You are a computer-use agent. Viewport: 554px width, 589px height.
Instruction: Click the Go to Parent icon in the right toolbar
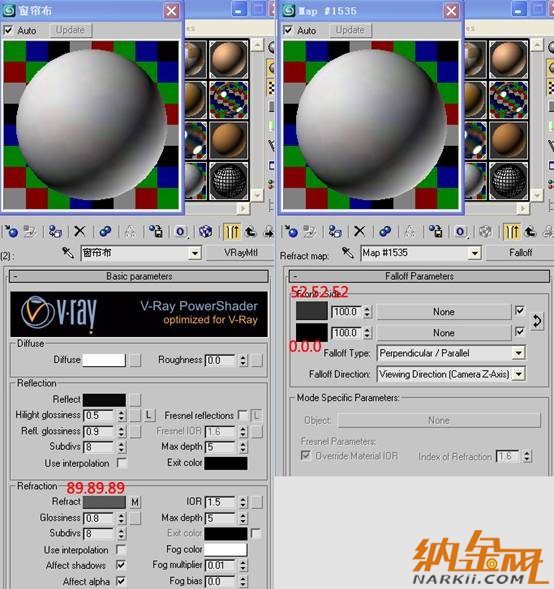[530, 231]
